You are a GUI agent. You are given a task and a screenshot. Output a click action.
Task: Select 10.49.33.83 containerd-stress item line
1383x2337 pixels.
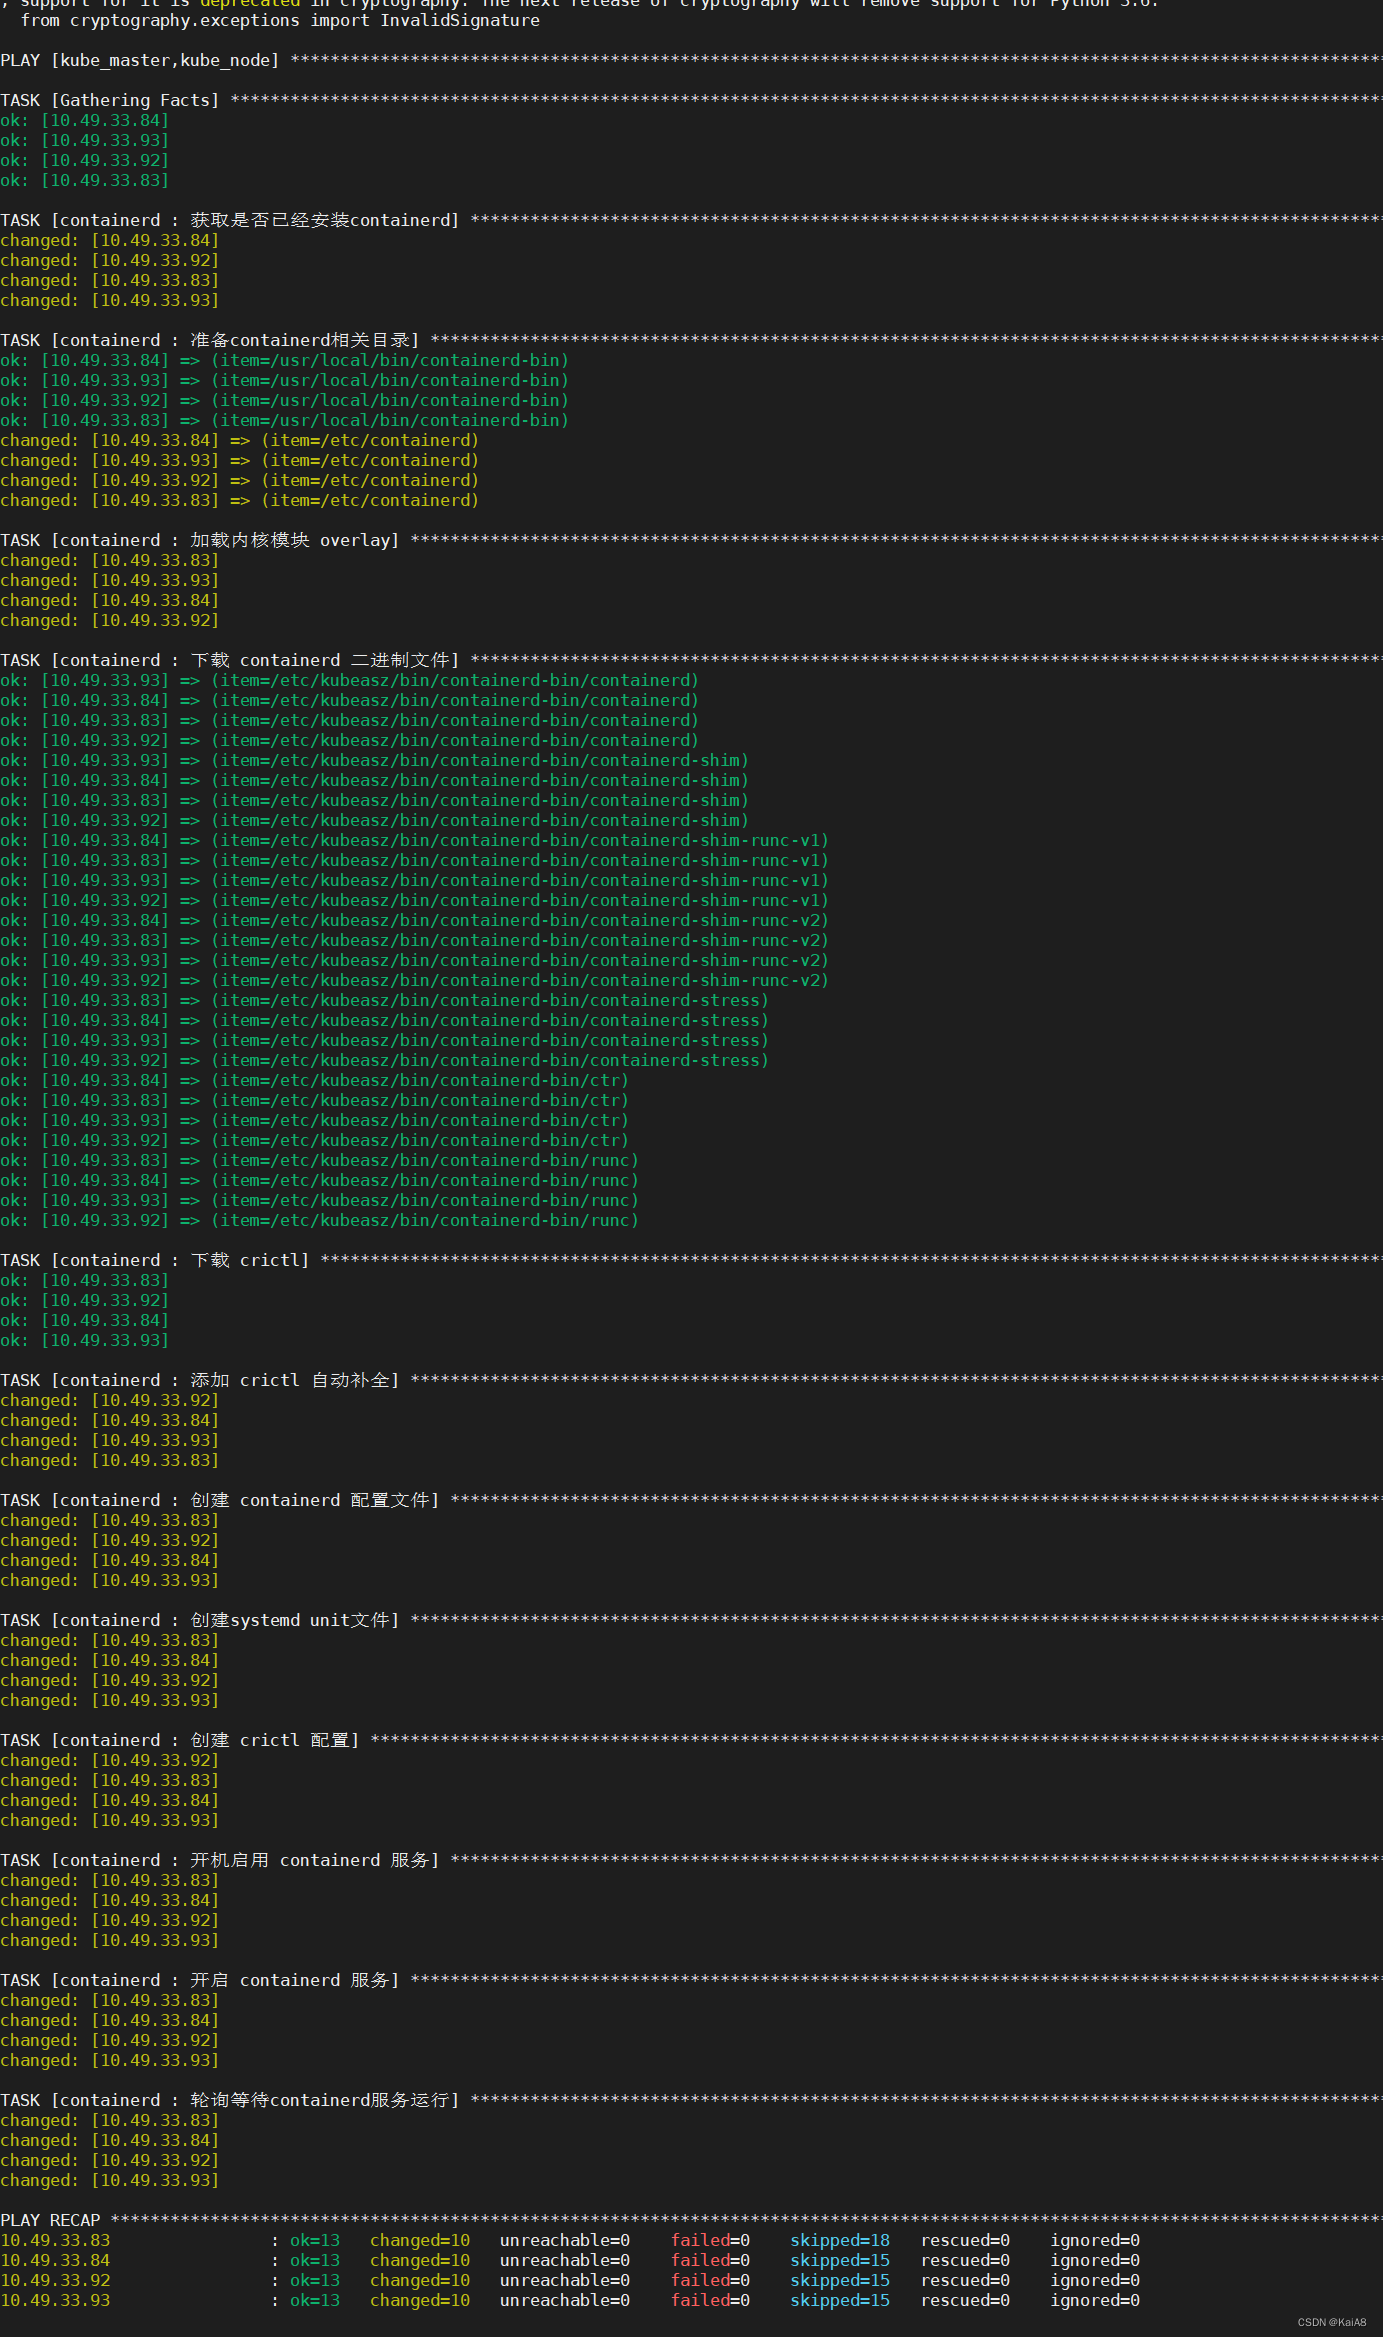[x=385, y=1000]
